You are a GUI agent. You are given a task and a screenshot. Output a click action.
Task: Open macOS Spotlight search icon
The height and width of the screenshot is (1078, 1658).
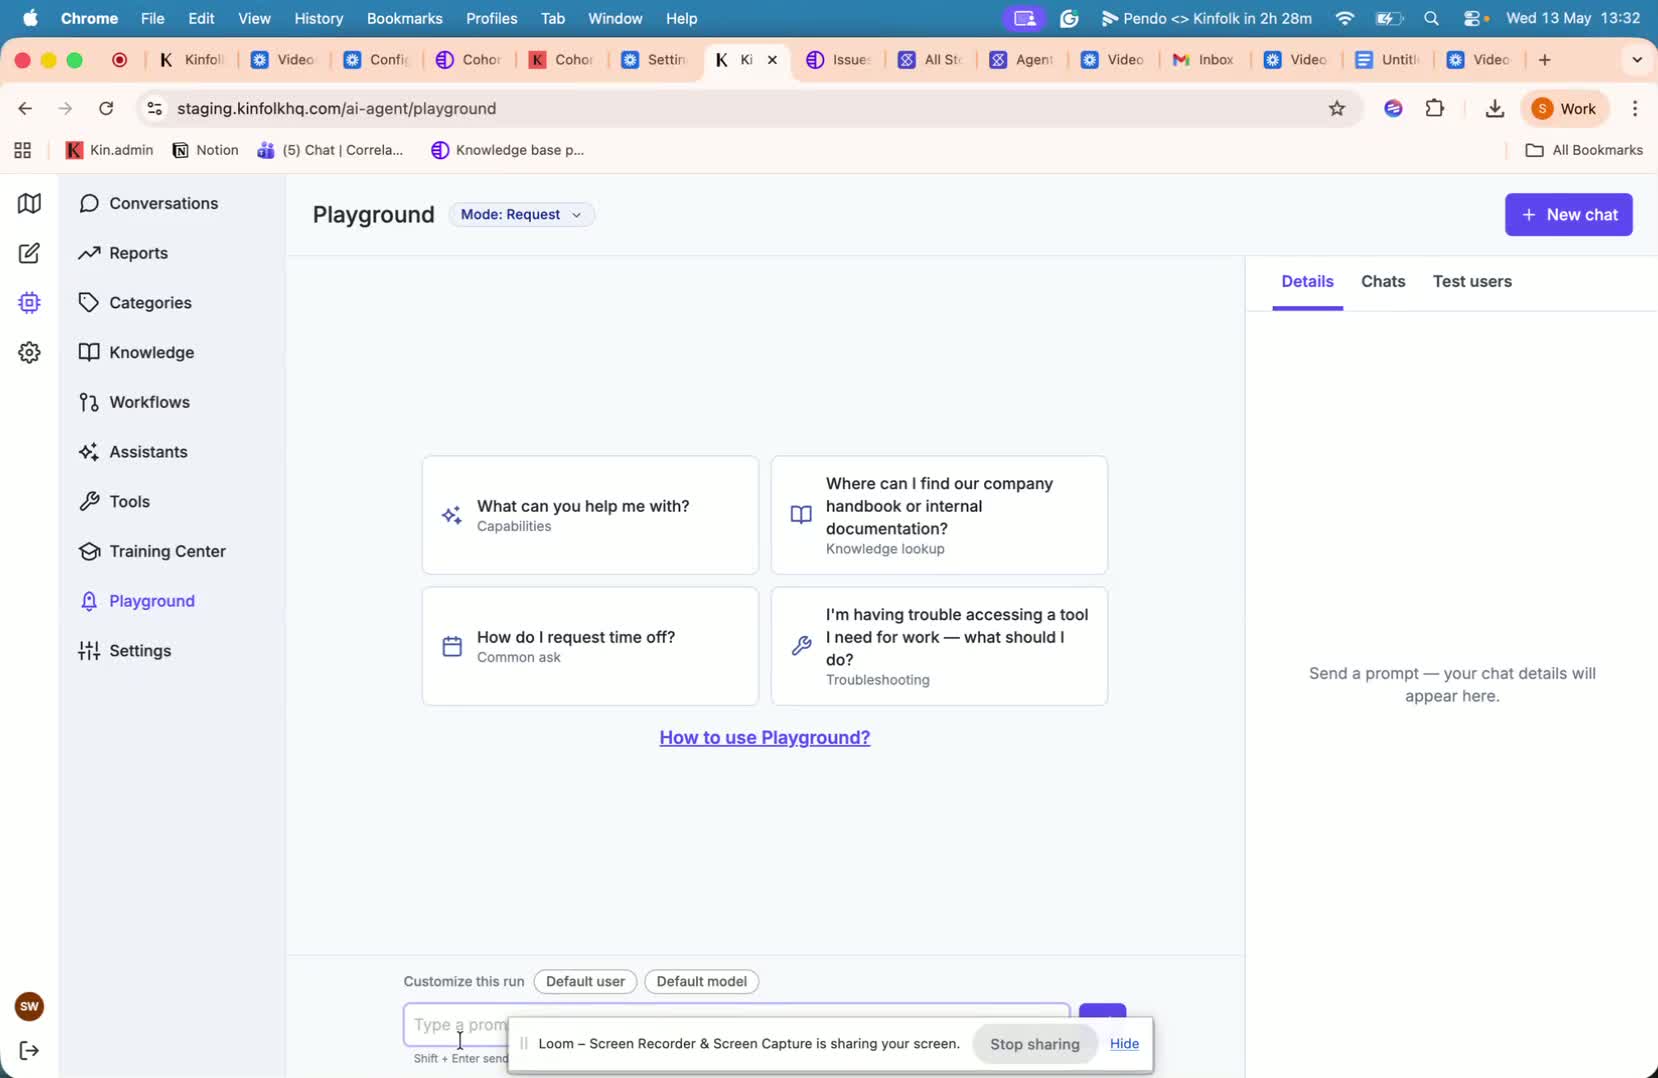(x=1431, y=18)
